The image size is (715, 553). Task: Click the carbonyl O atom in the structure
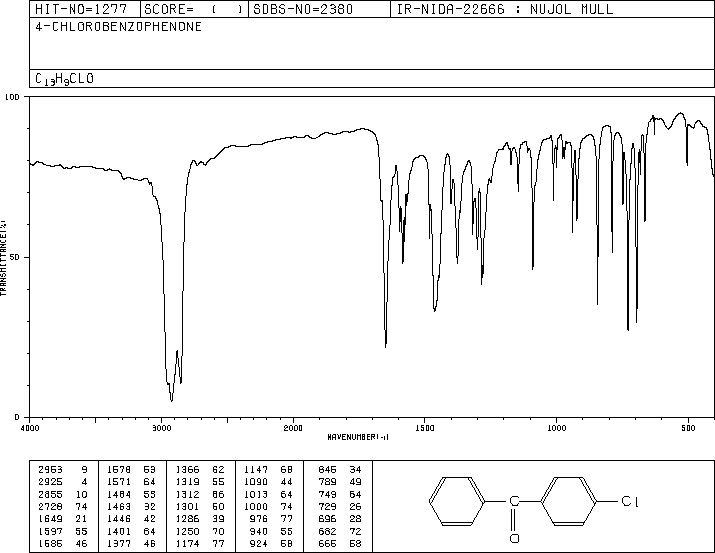tap(514, 538)
